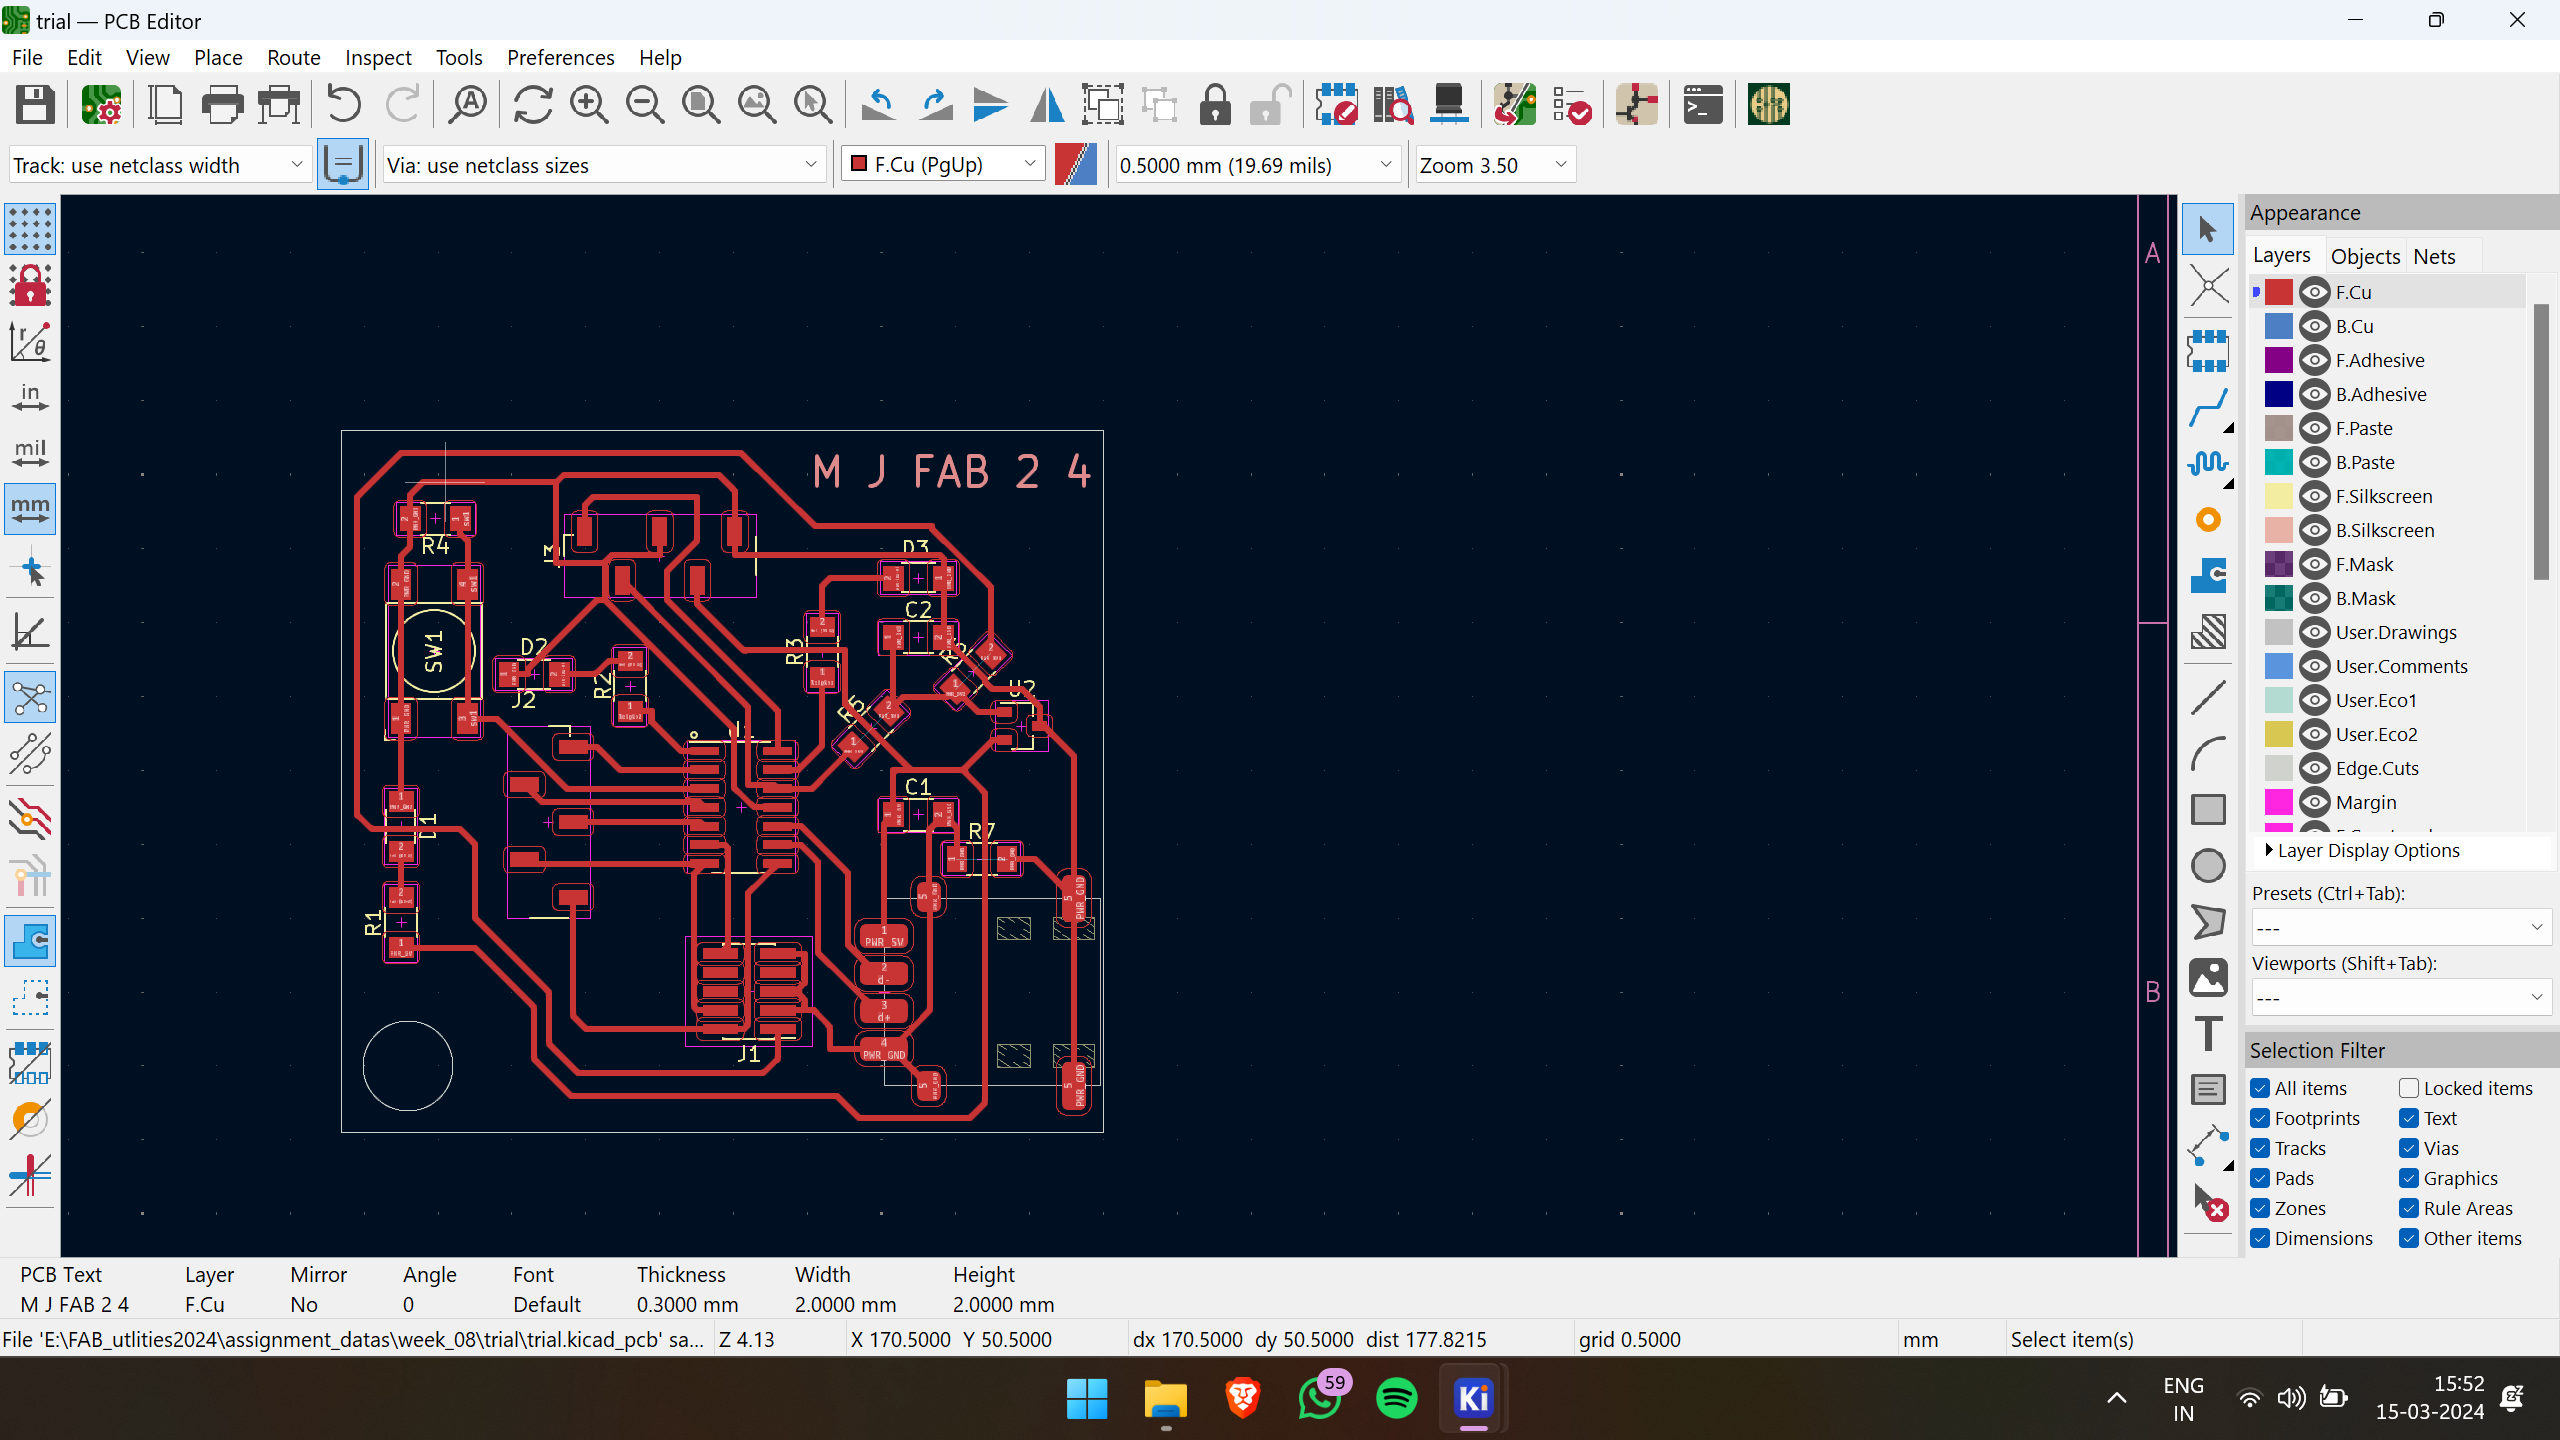The height and width of the screenshot is (1440, 2560).
Task: Click the Margin layer magenta swatch
Action: tap(2278, 802)
